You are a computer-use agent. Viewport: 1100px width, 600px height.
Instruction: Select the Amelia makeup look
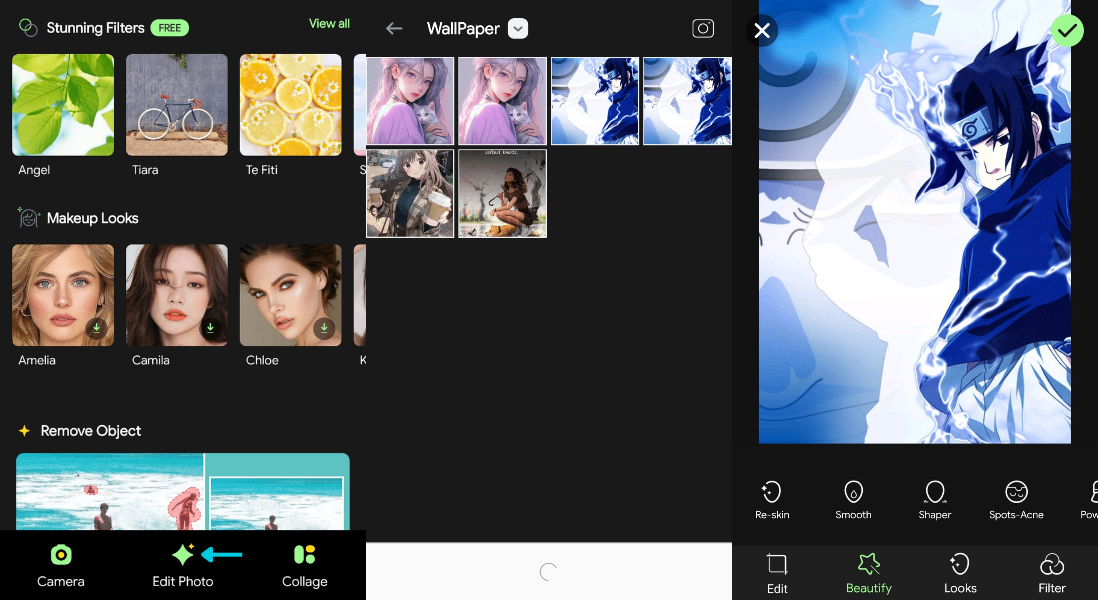pos(62,295)
